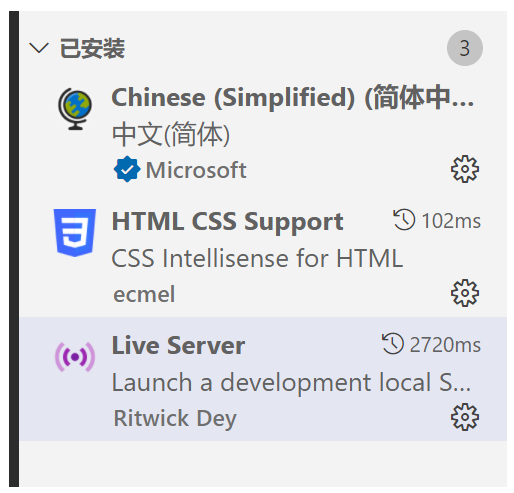
Task: Click the ecmel publisher name
Action: (144, 294)
